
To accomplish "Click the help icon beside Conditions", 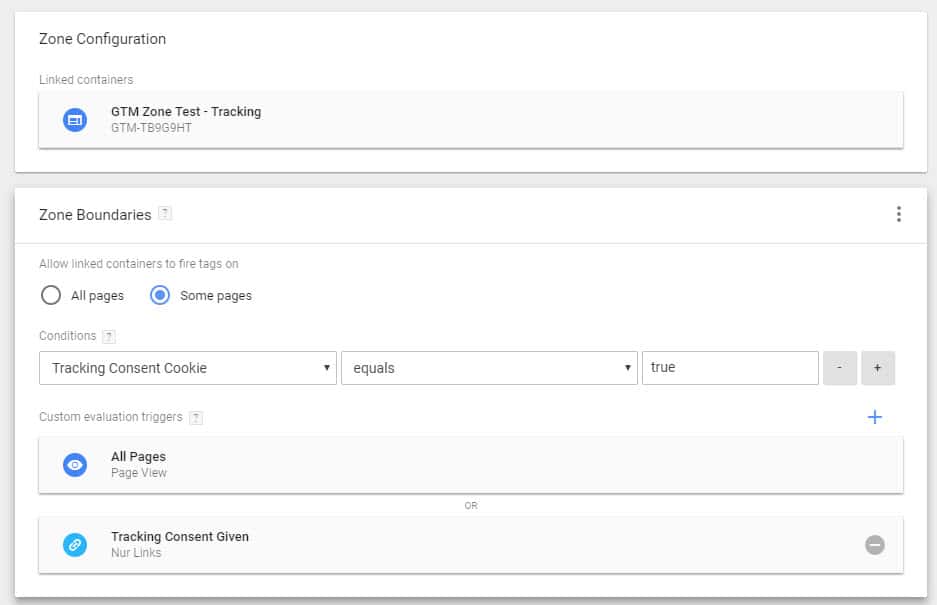I will (109, 336).
